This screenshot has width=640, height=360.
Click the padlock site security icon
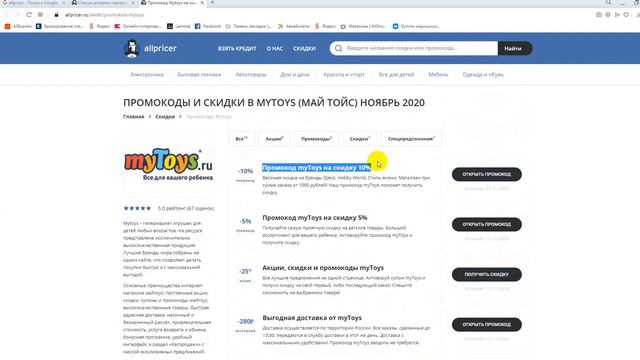[56, 15]
